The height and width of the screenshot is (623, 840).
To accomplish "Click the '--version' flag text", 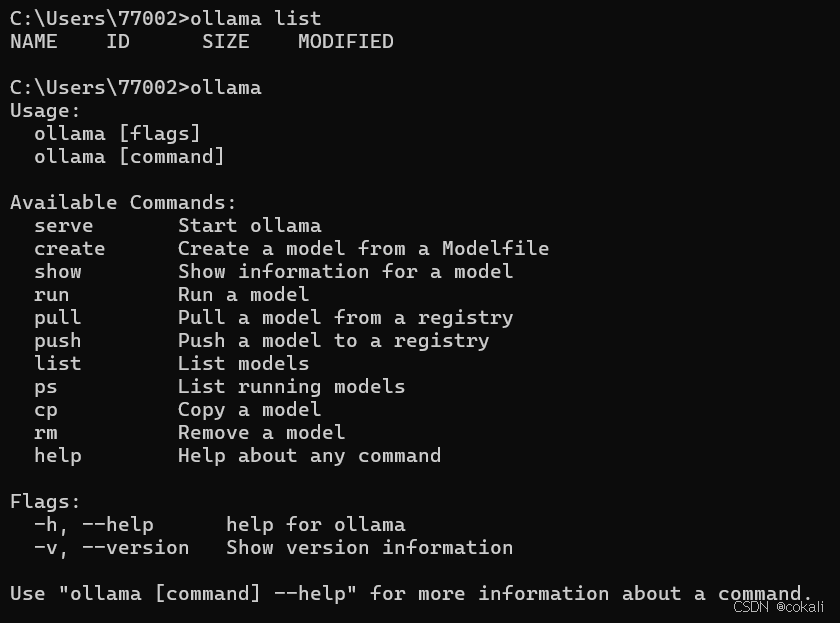I will click(136, 548).
